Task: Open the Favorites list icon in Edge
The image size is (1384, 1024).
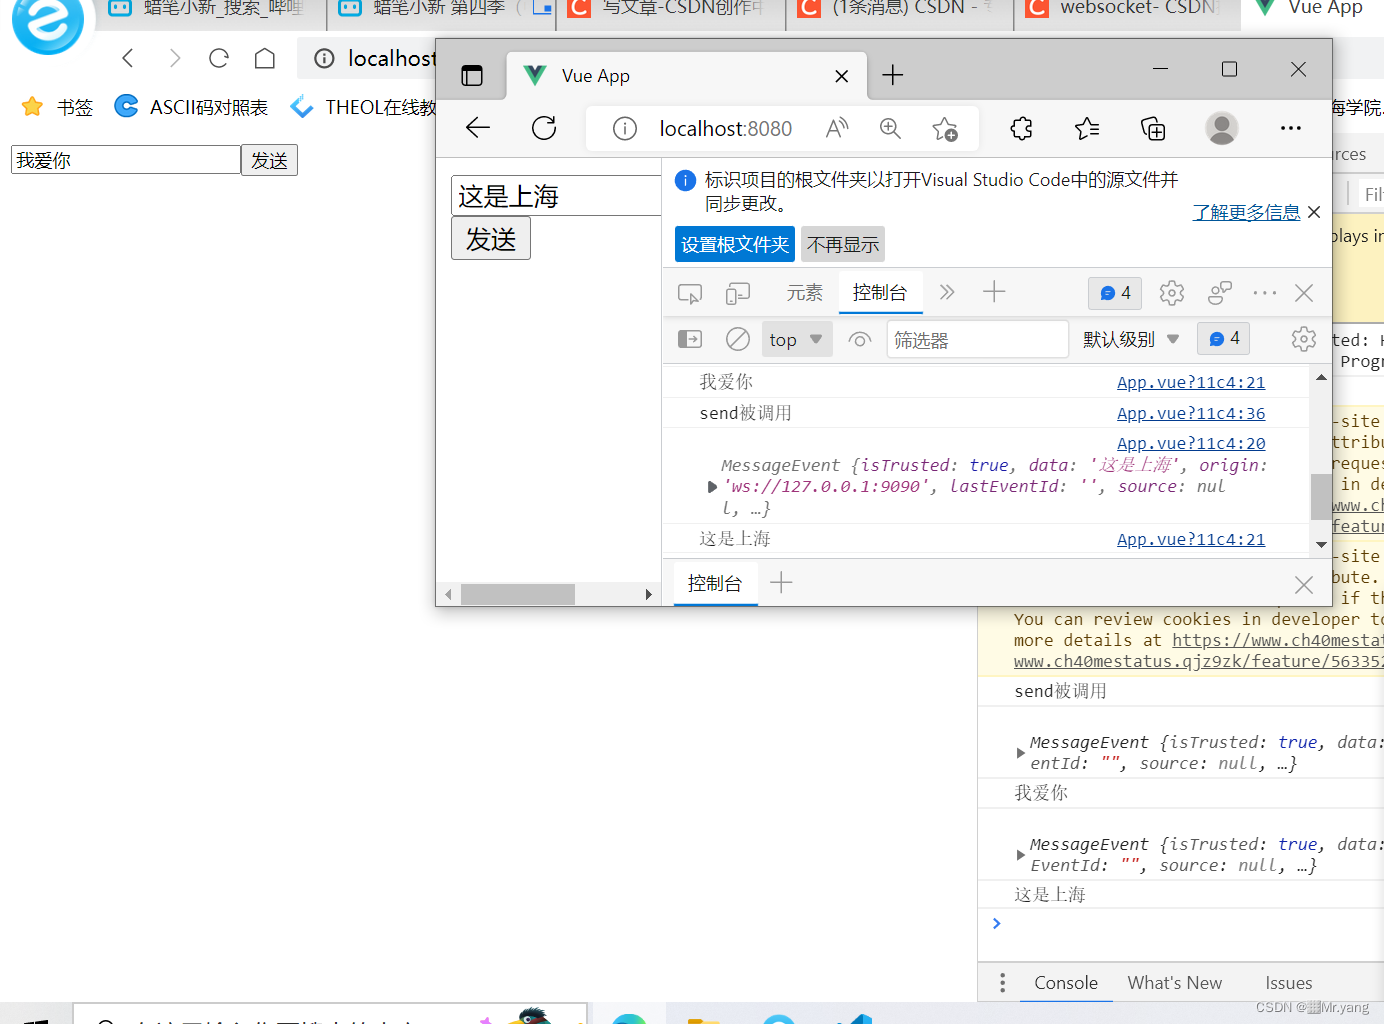Action: pos(1087,128)
